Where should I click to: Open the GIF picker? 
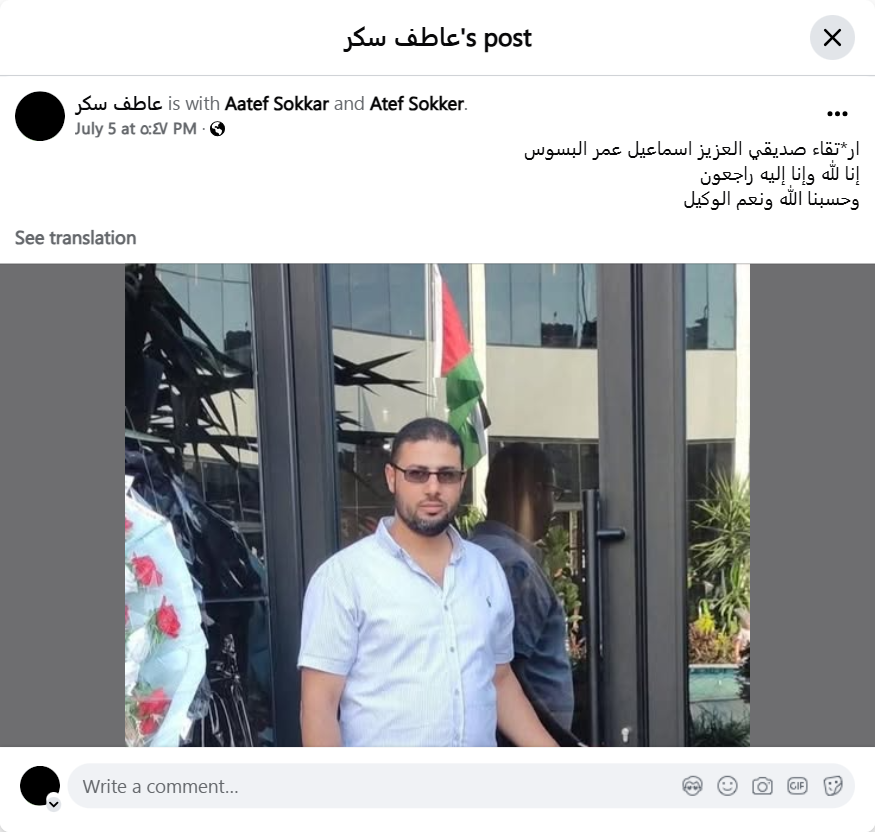point(797,786)
